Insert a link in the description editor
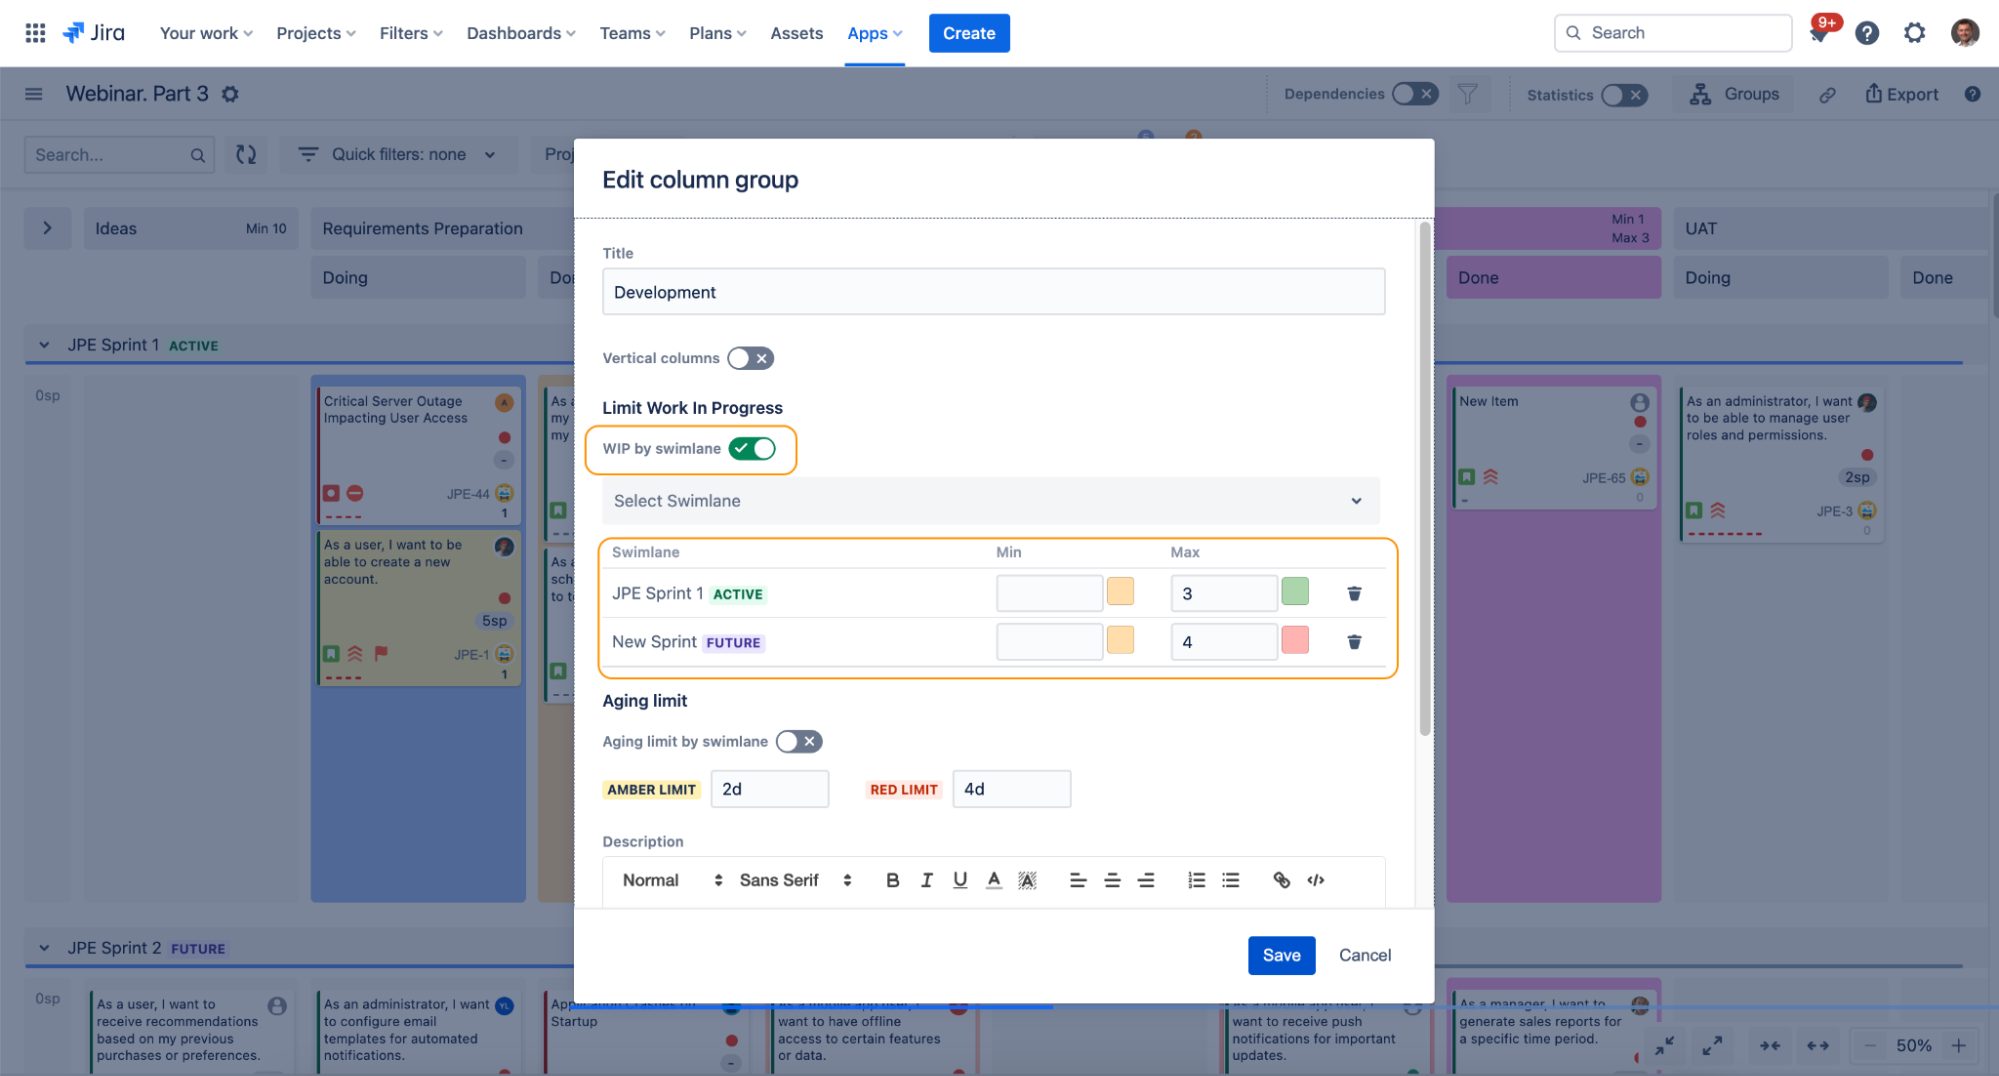1999x1076 pixels. [x=1281, y=880]
